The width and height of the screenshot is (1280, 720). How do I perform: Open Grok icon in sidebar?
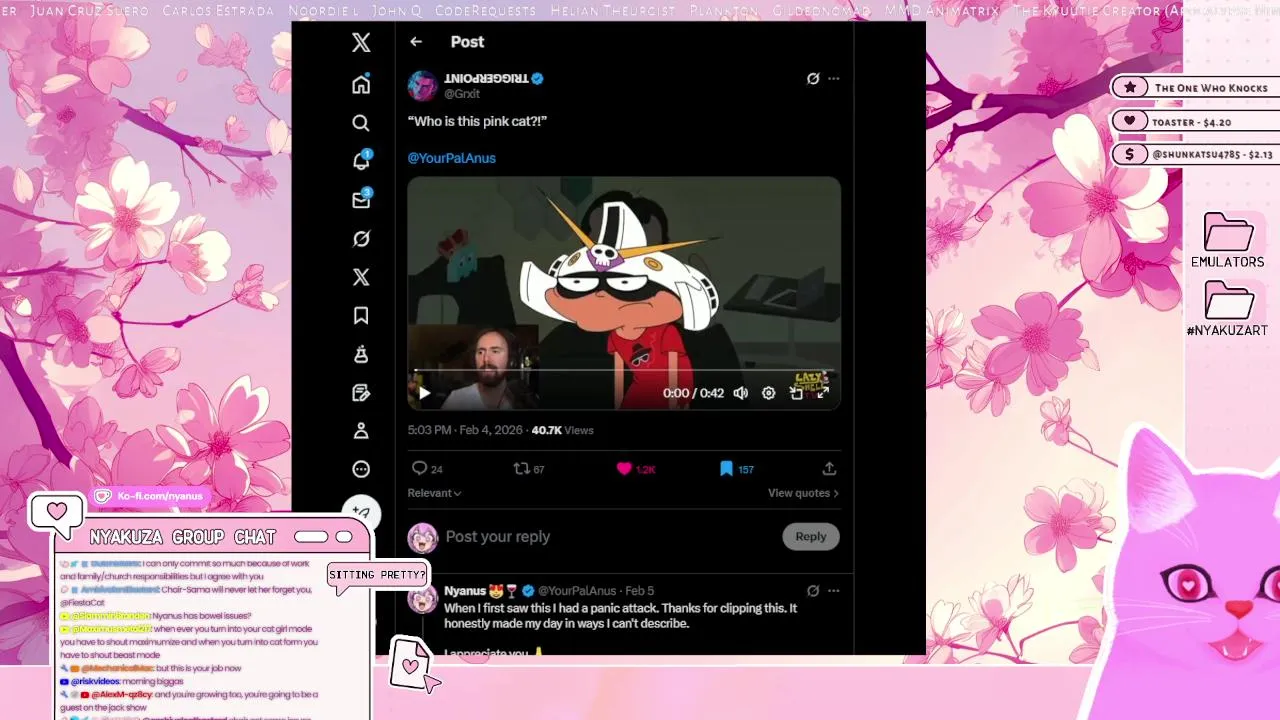[361, 239]
